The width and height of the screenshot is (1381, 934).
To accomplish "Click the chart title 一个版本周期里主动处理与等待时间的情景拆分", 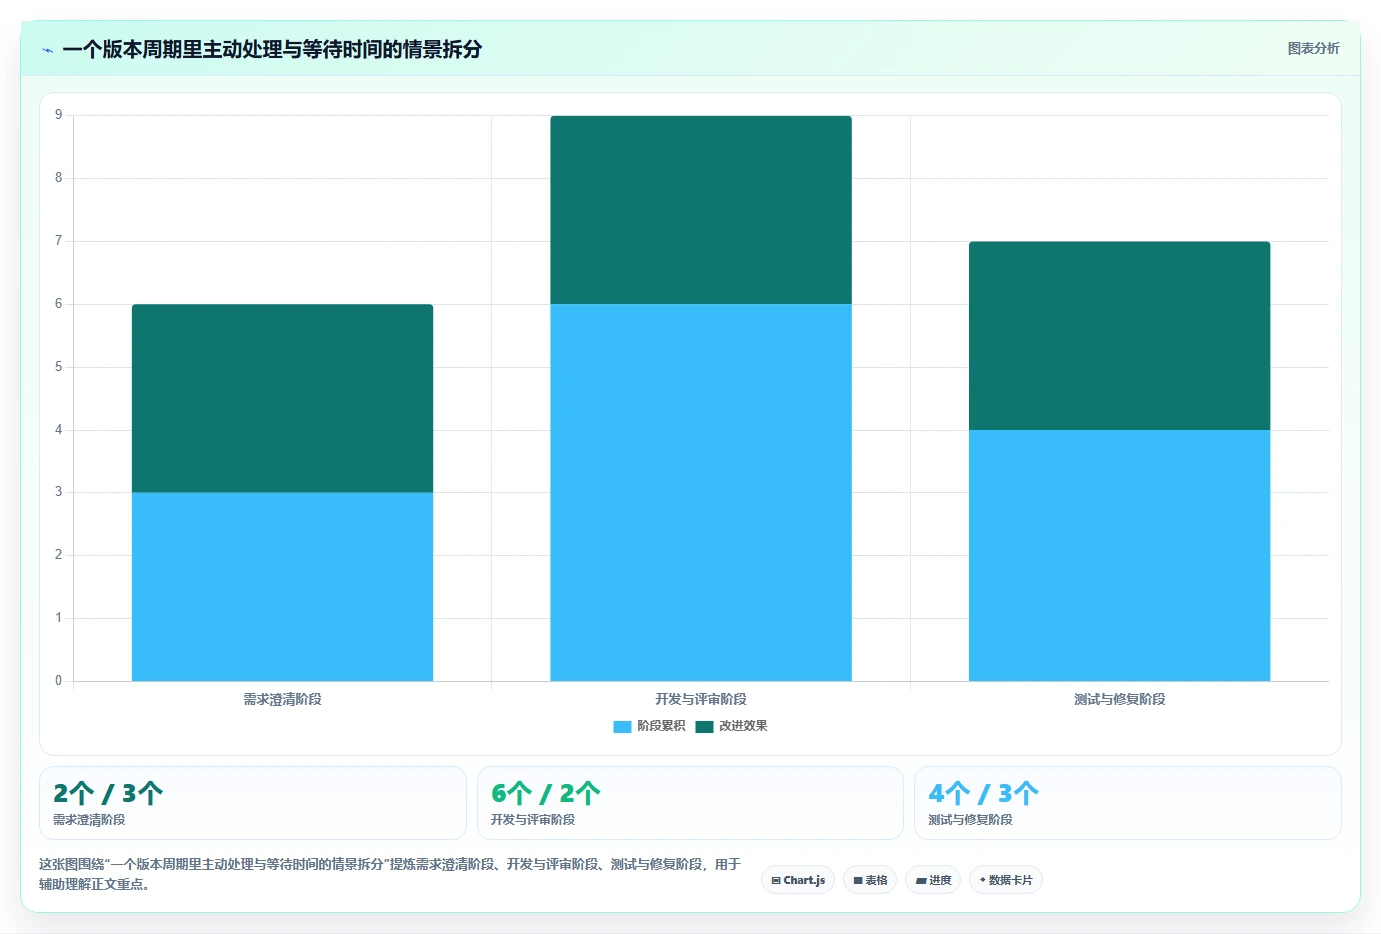I will [x=272, y=49].
